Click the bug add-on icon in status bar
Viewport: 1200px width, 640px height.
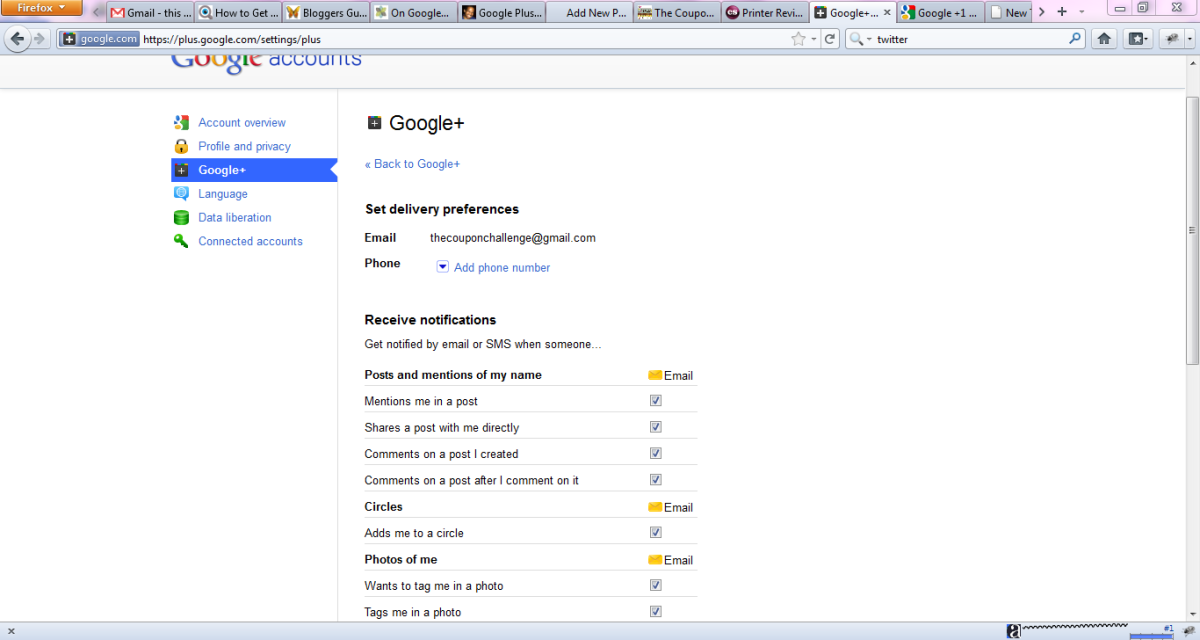(x=1188, y=631)
